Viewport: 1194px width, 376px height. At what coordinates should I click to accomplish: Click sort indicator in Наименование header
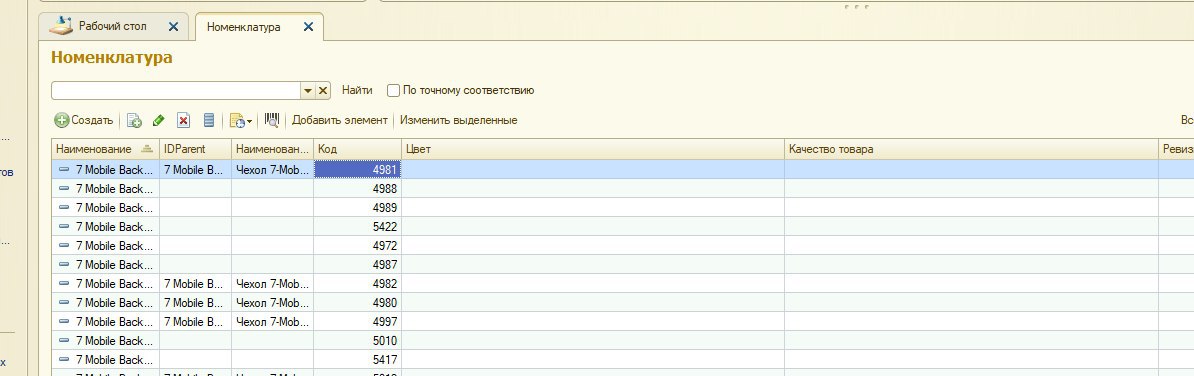point(147,149)
